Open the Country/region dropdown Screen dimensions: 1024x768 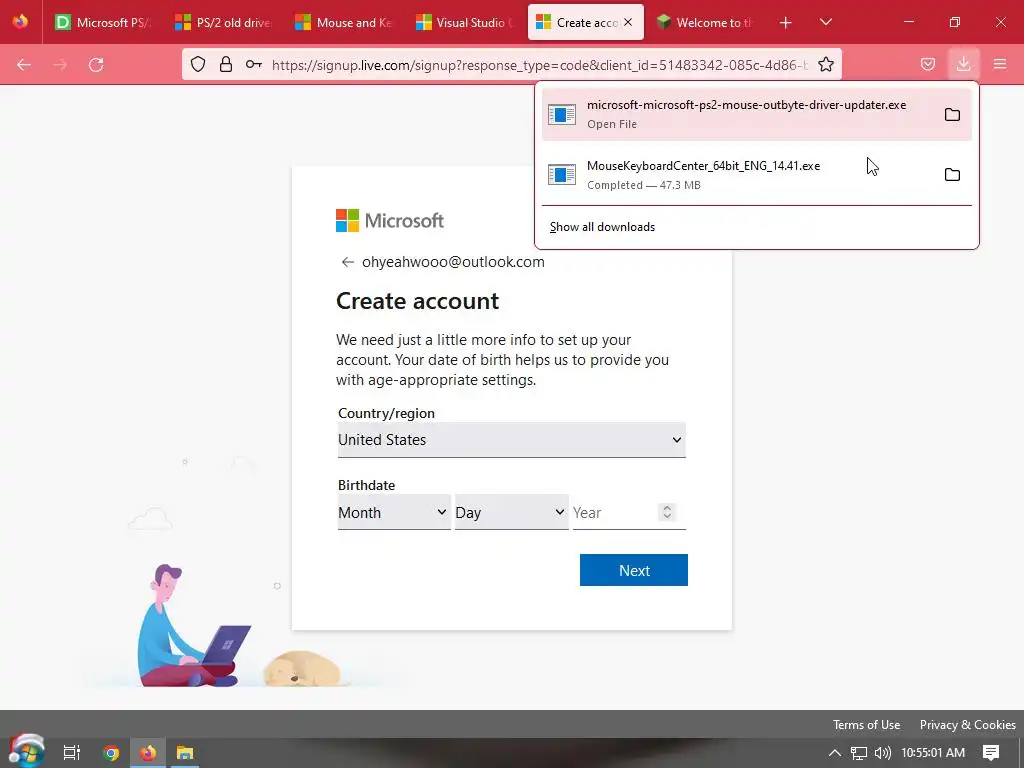pyautogui.click(x=511, y=440)
